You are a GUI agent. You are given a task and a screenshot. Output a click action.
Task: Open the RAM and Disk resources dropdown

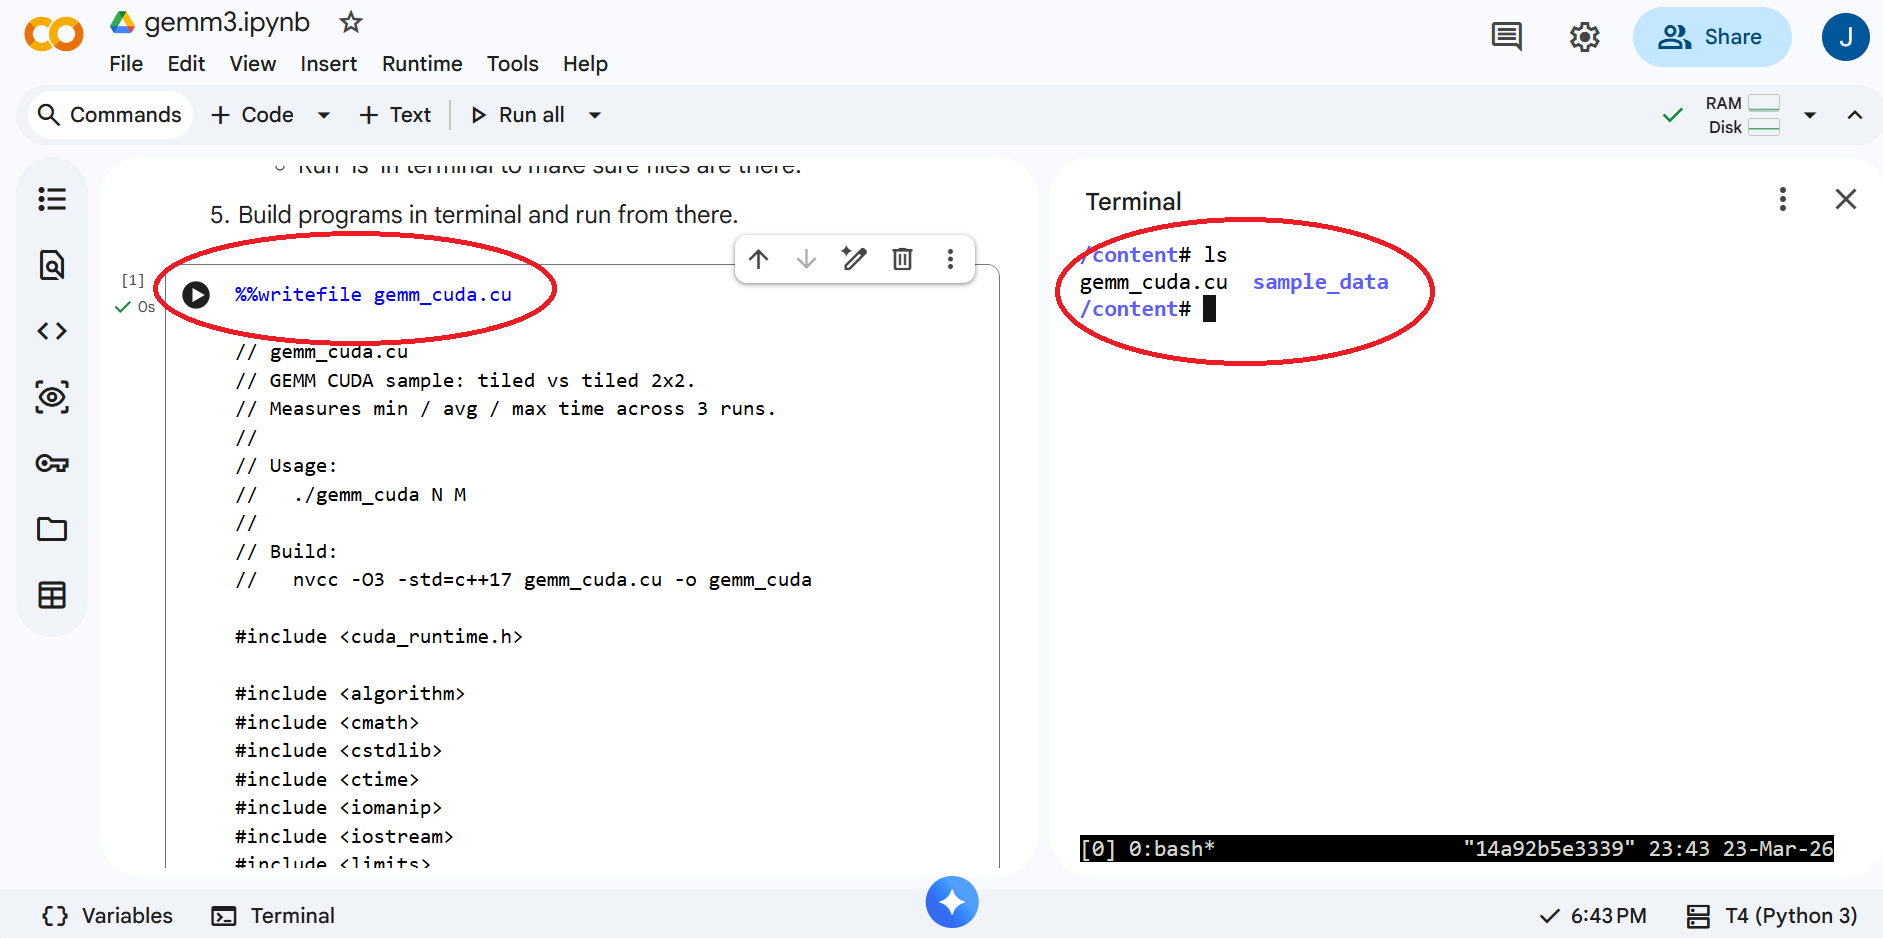click(1810, 115)
